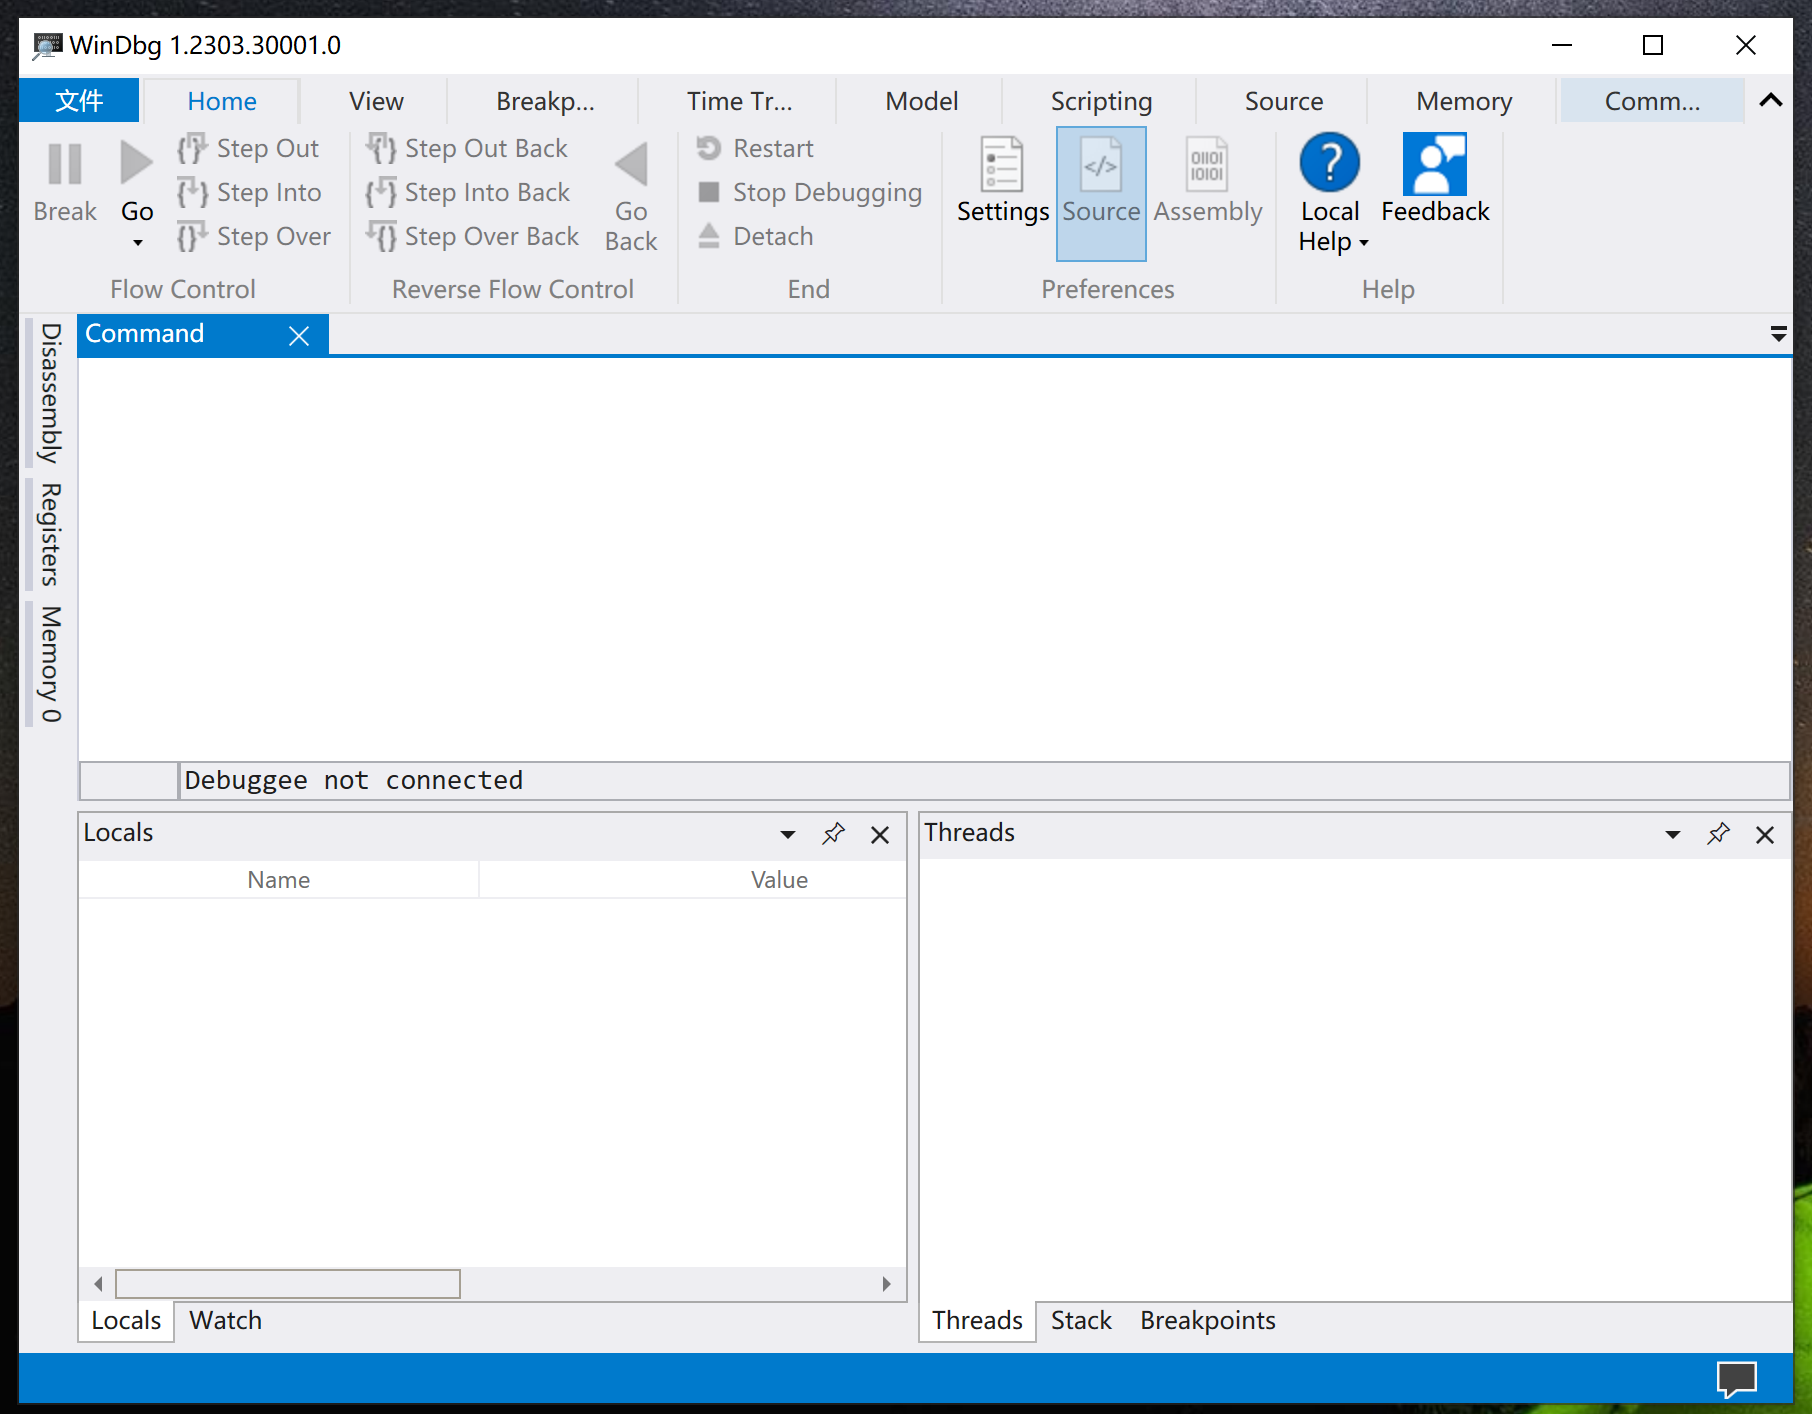Open the Stack tab
The width and height of the screenshot is (1812, 1414).
pos(1080,1320)
